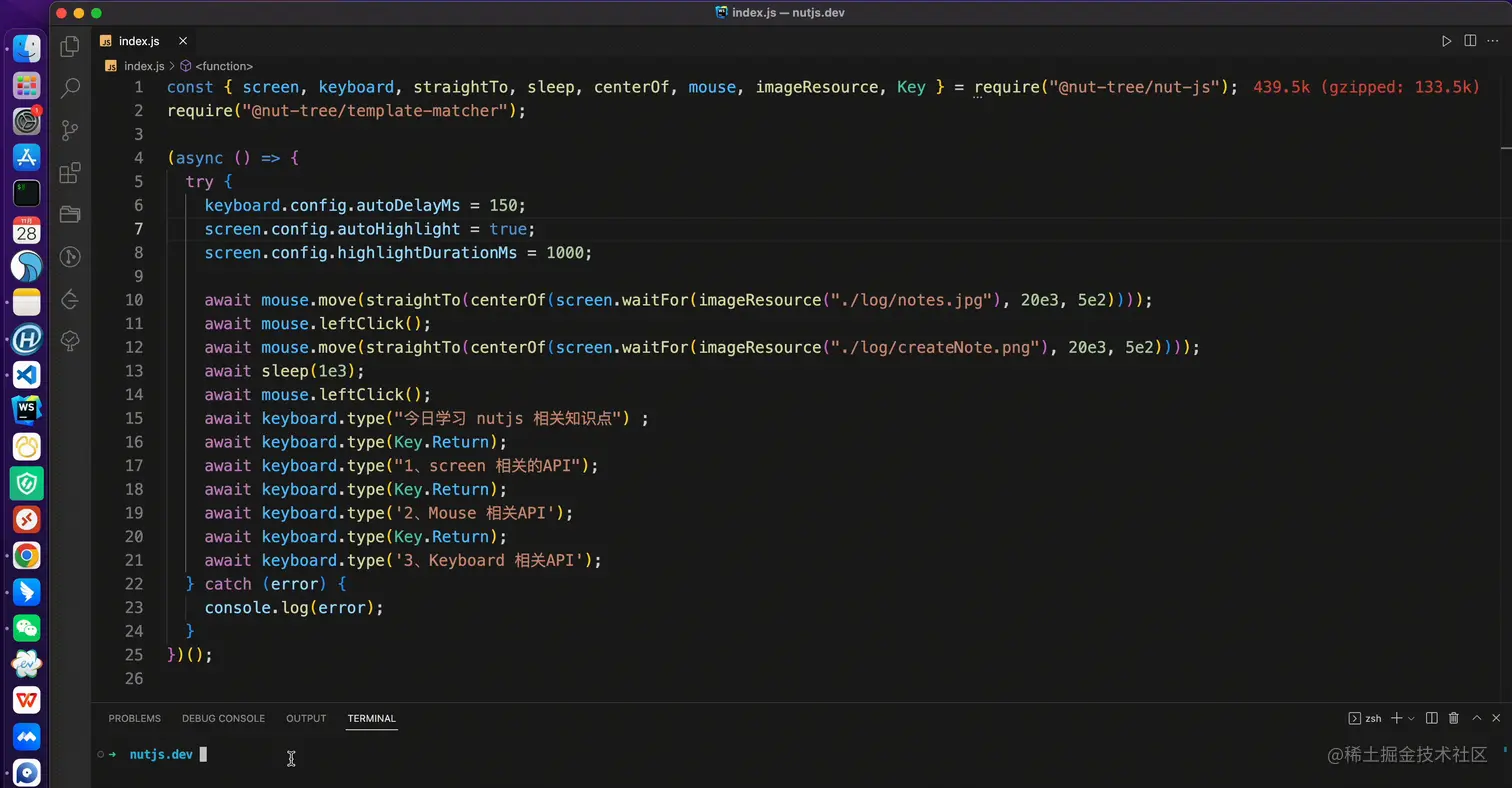Screen dimensions: 1512x788
Task: Split the editor to the right
Action: pos(1470,41)
